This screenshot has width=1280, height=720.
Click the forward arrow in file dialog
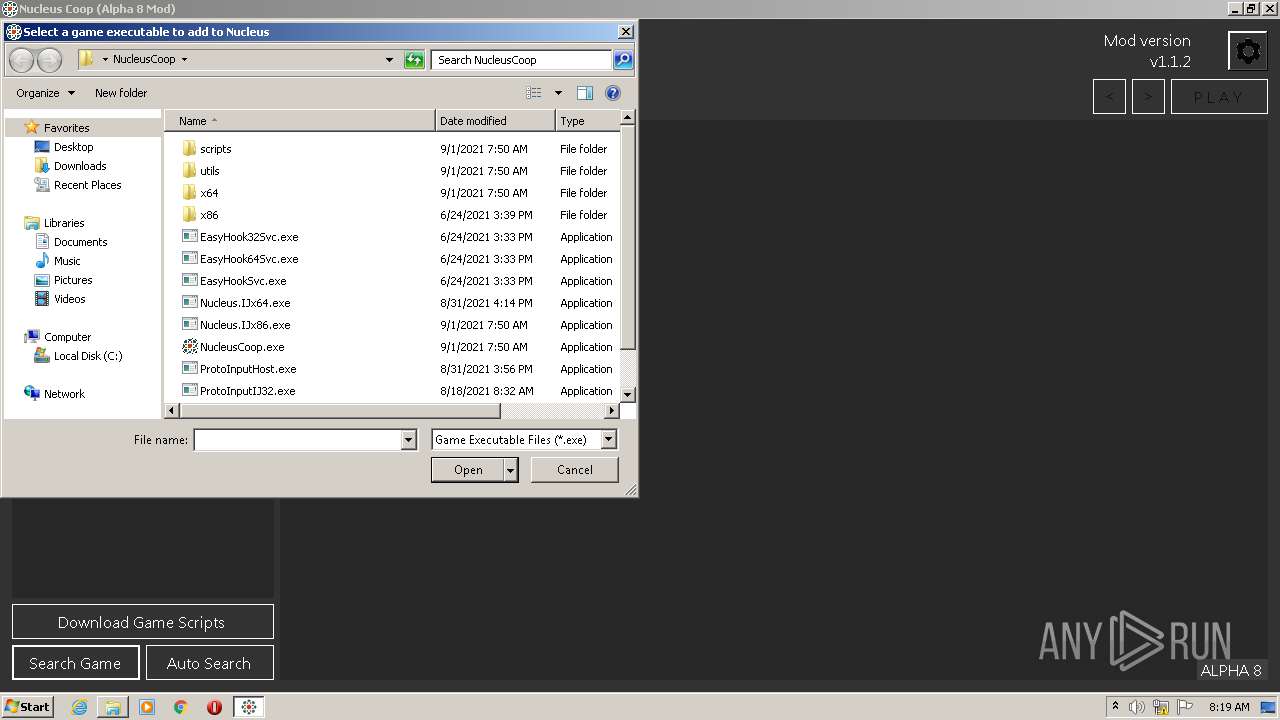49,60
